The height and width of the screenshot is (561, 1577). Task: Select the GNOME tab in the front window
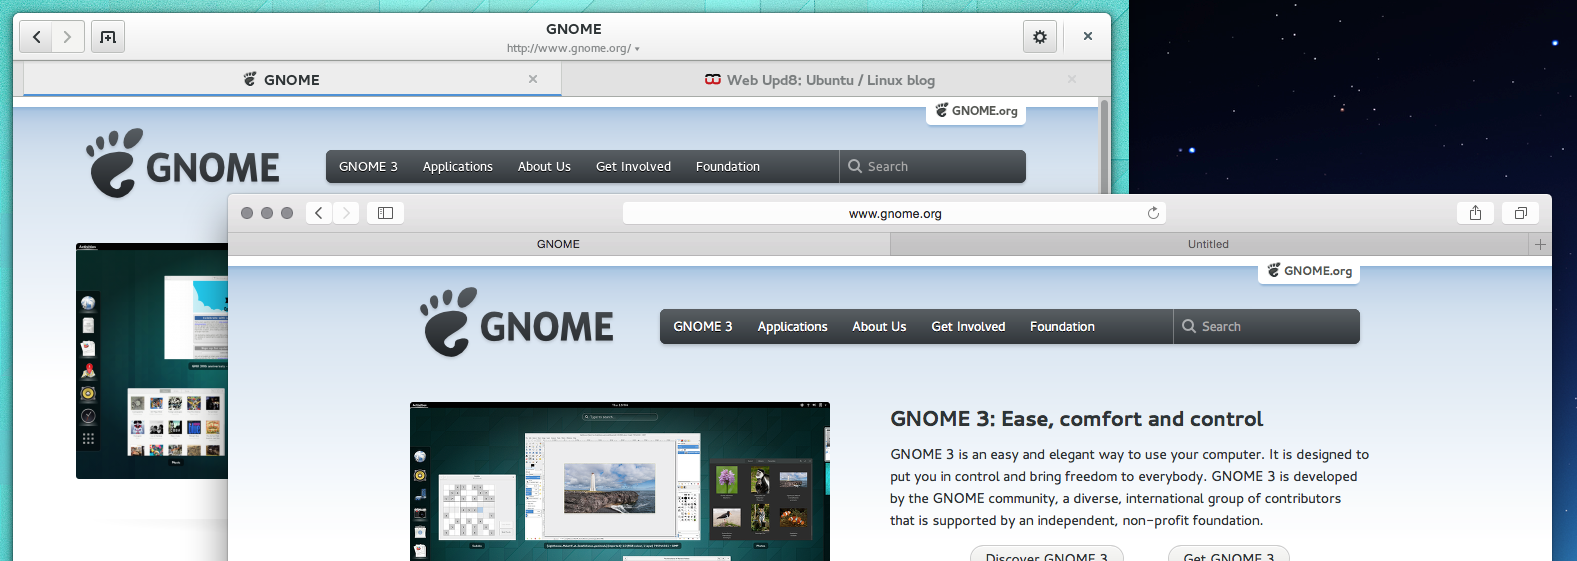(x=558, y=244)
